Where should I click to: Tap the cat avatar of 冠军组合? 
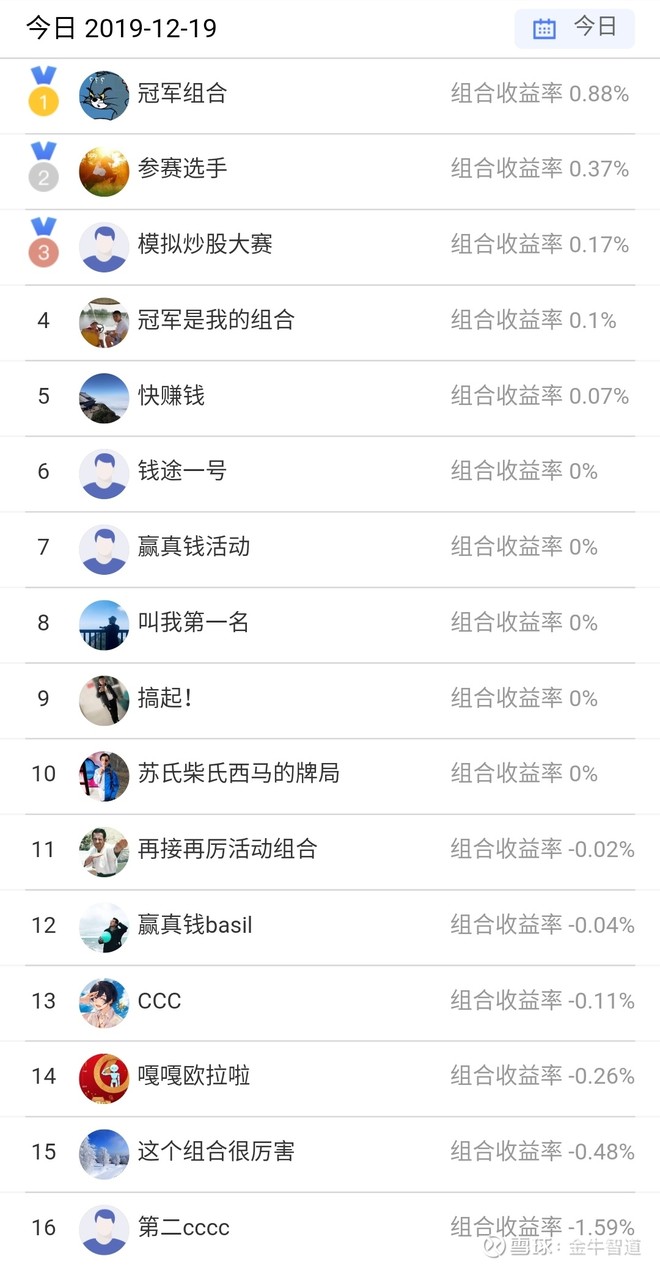click(104, 96)
